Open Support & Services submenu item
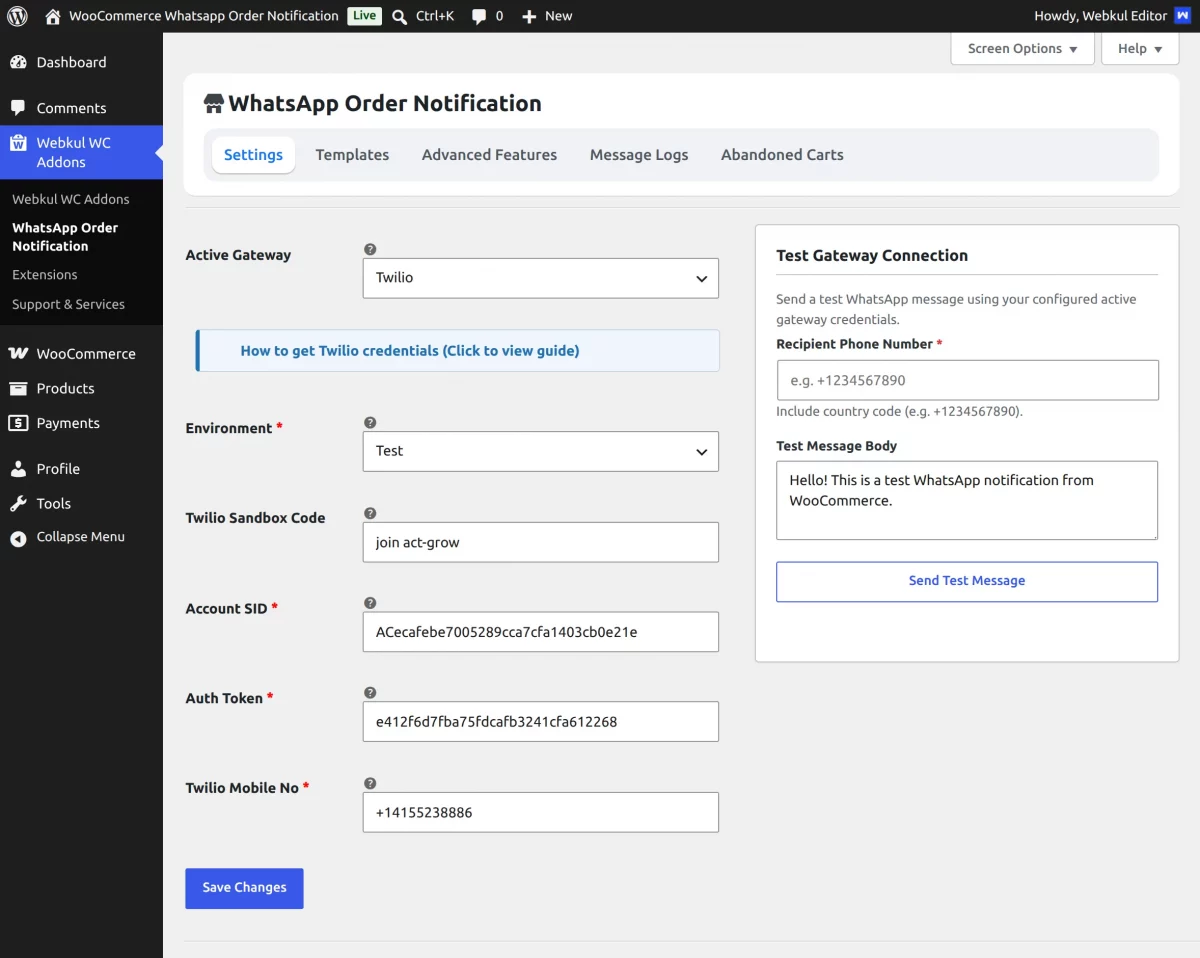 (x=68, y=304)
